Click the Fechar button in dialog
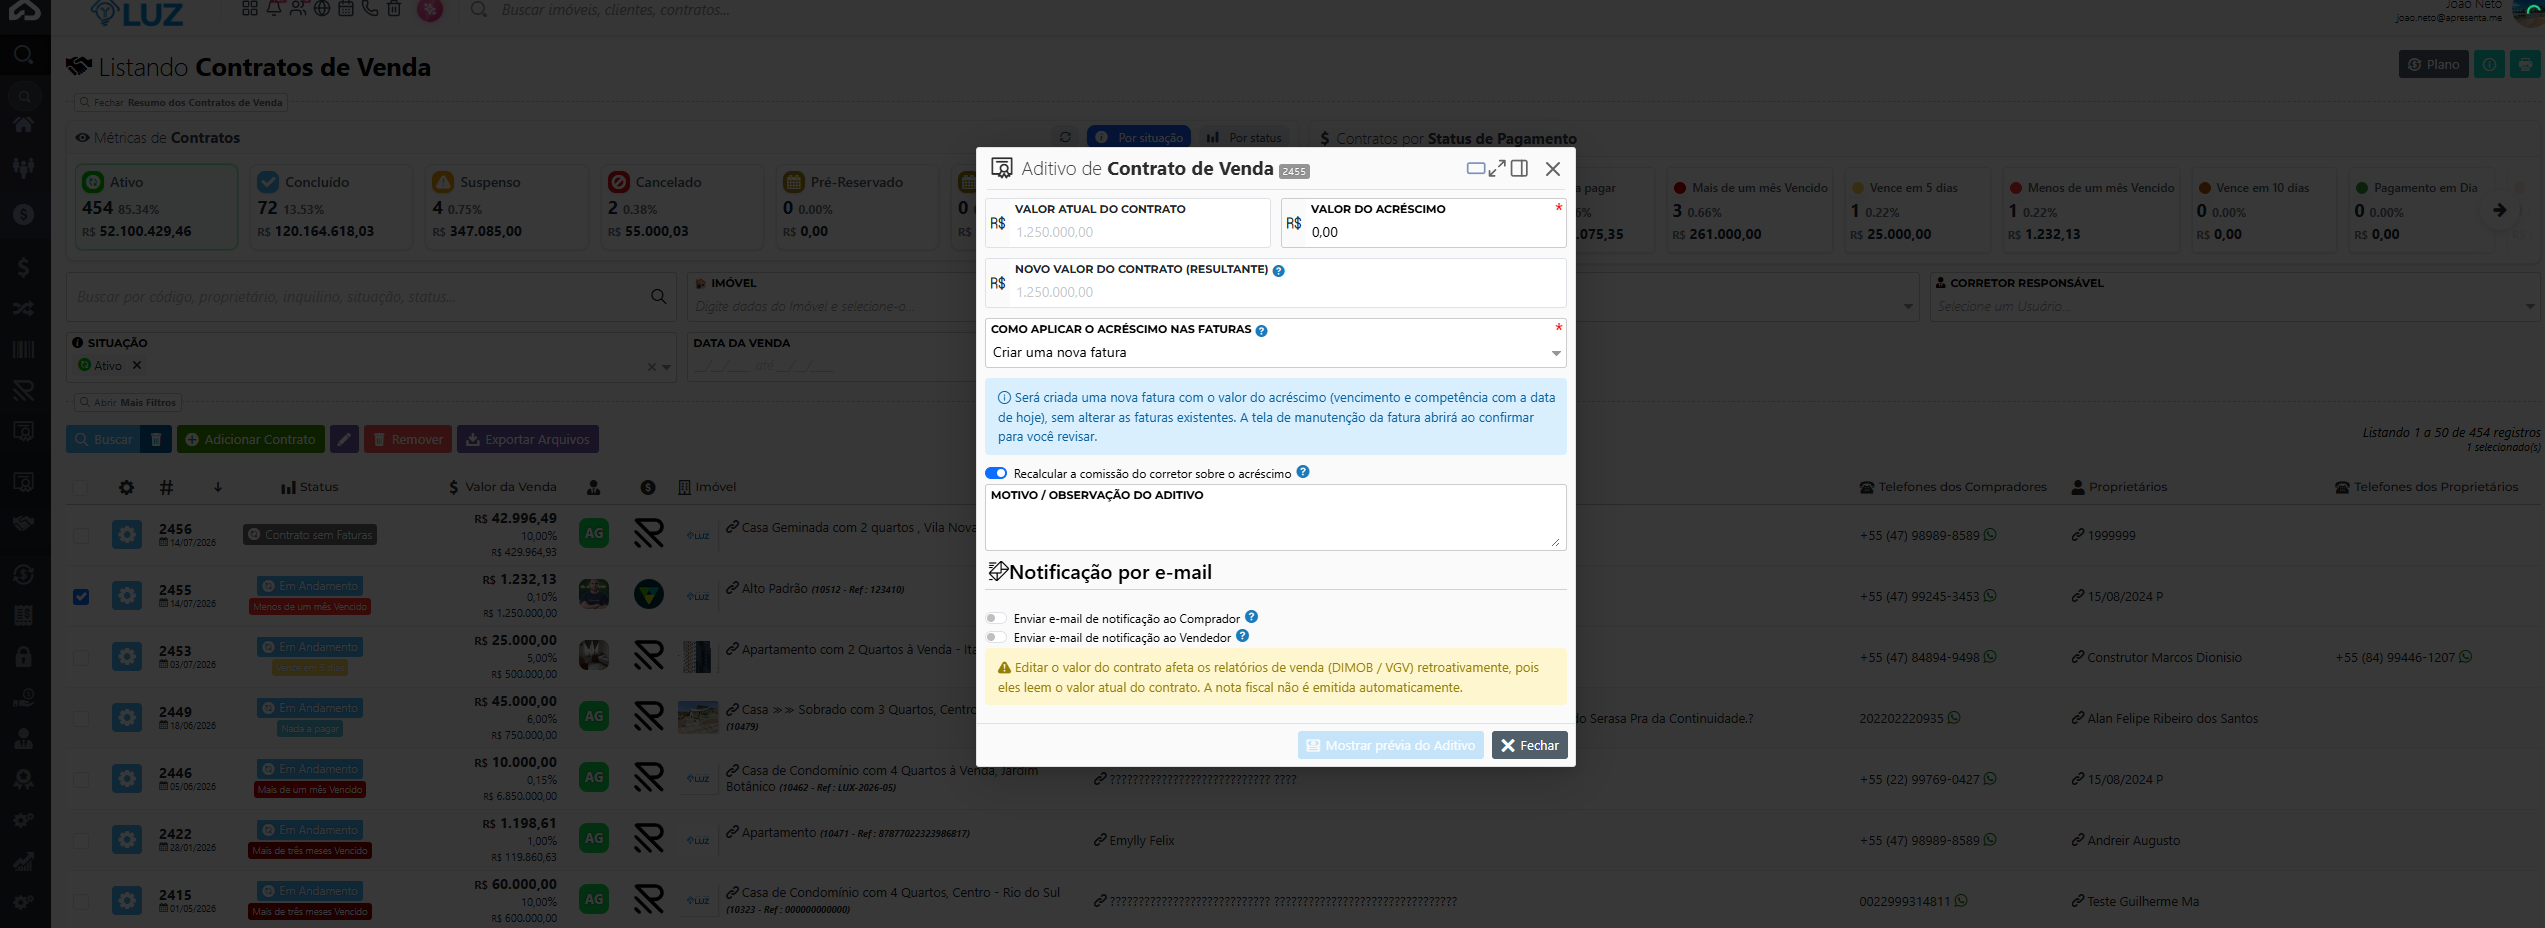Screen dimensions: 2545x928 pos(1529,745)
